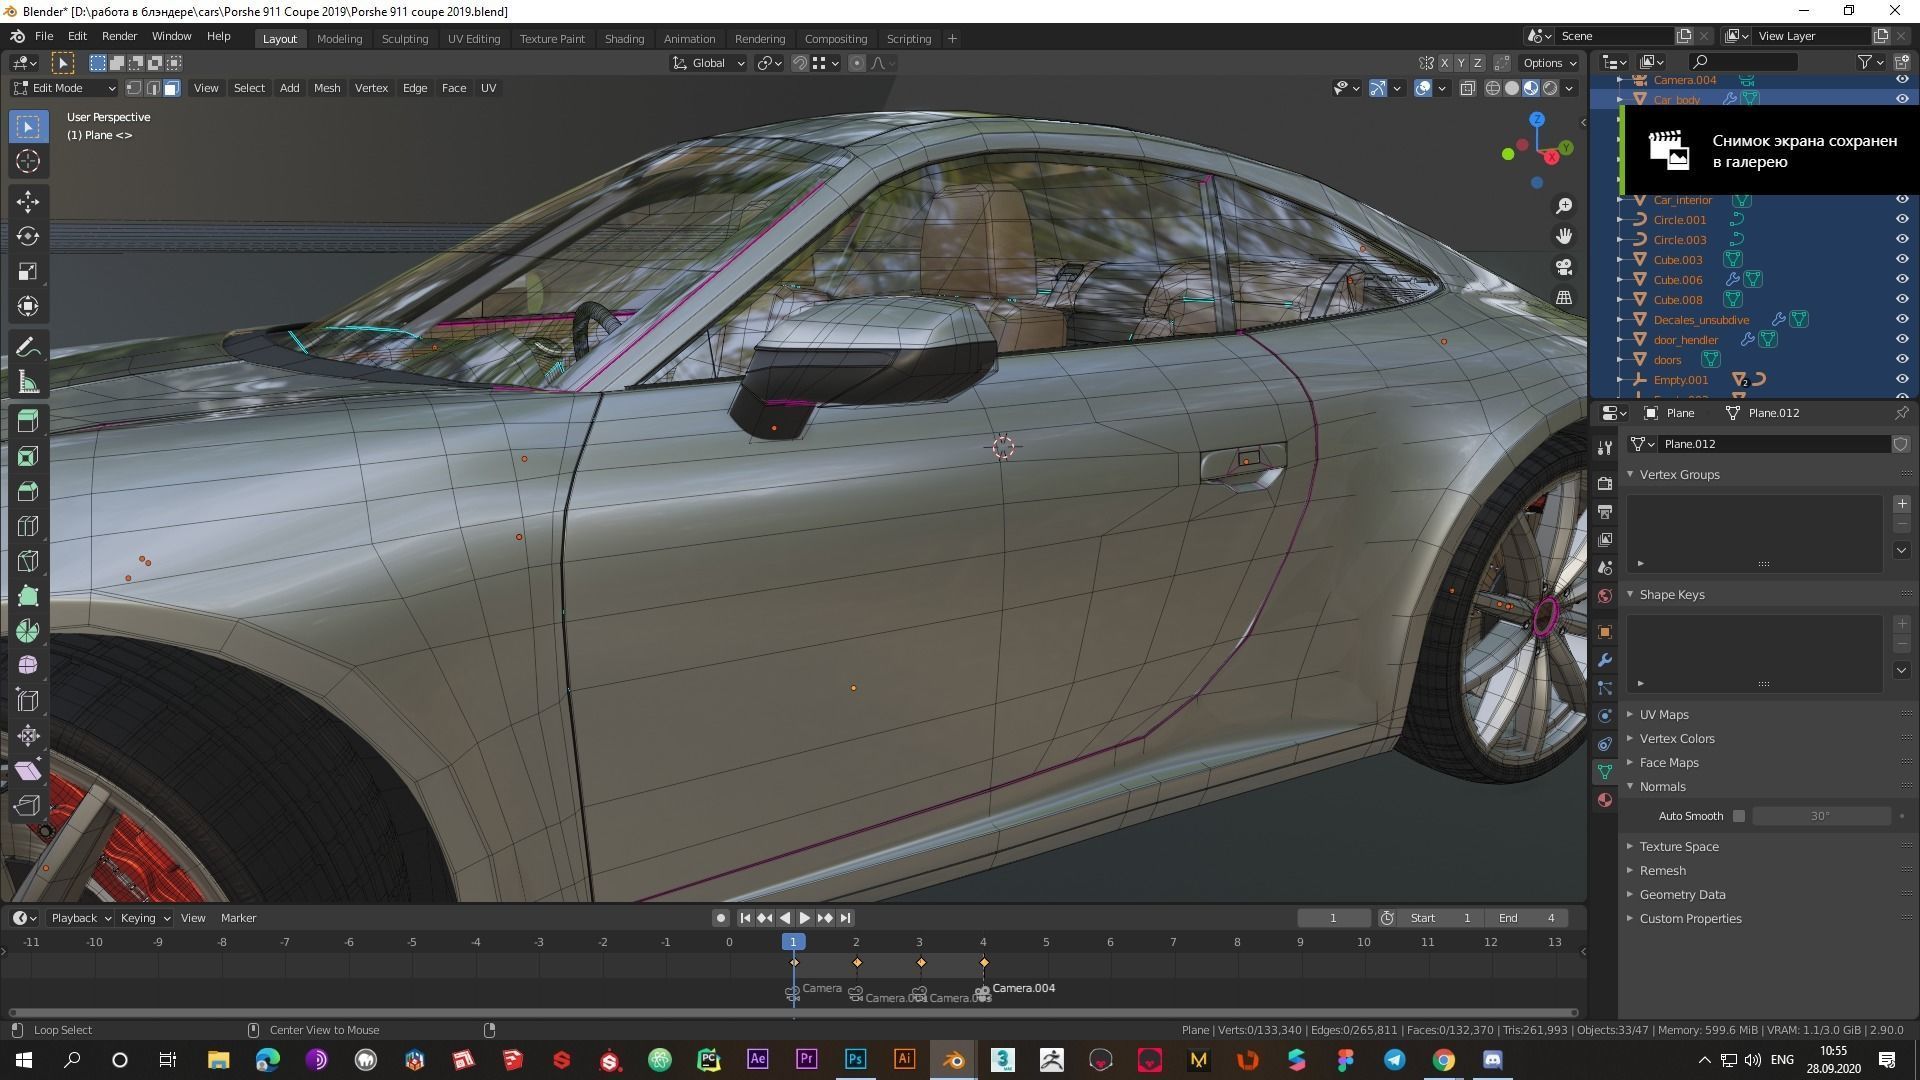Click the Marker menu in timeline
Image resolution: width=1920 pixels, height=1080 pixels.
click(238, 918)
